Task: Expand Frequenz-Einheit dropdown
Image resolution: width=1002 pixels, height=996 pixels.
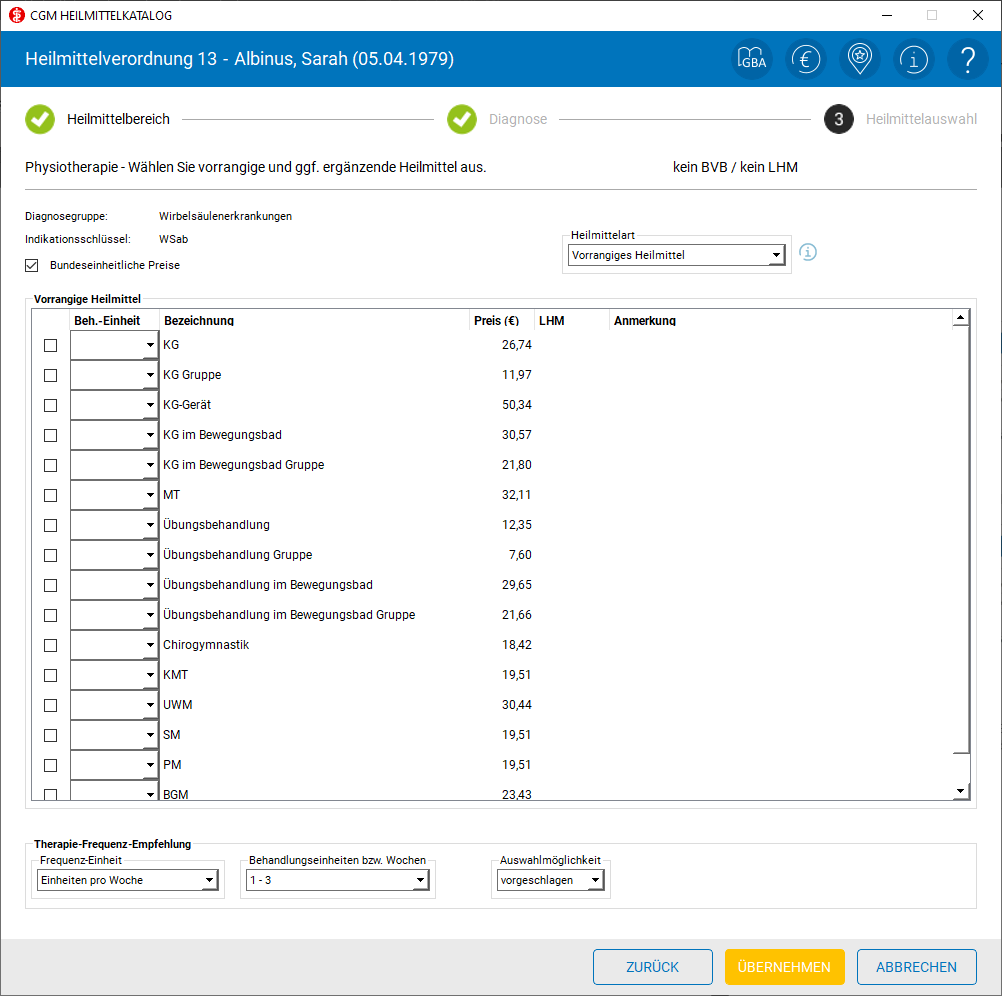Action: point(127,880)
